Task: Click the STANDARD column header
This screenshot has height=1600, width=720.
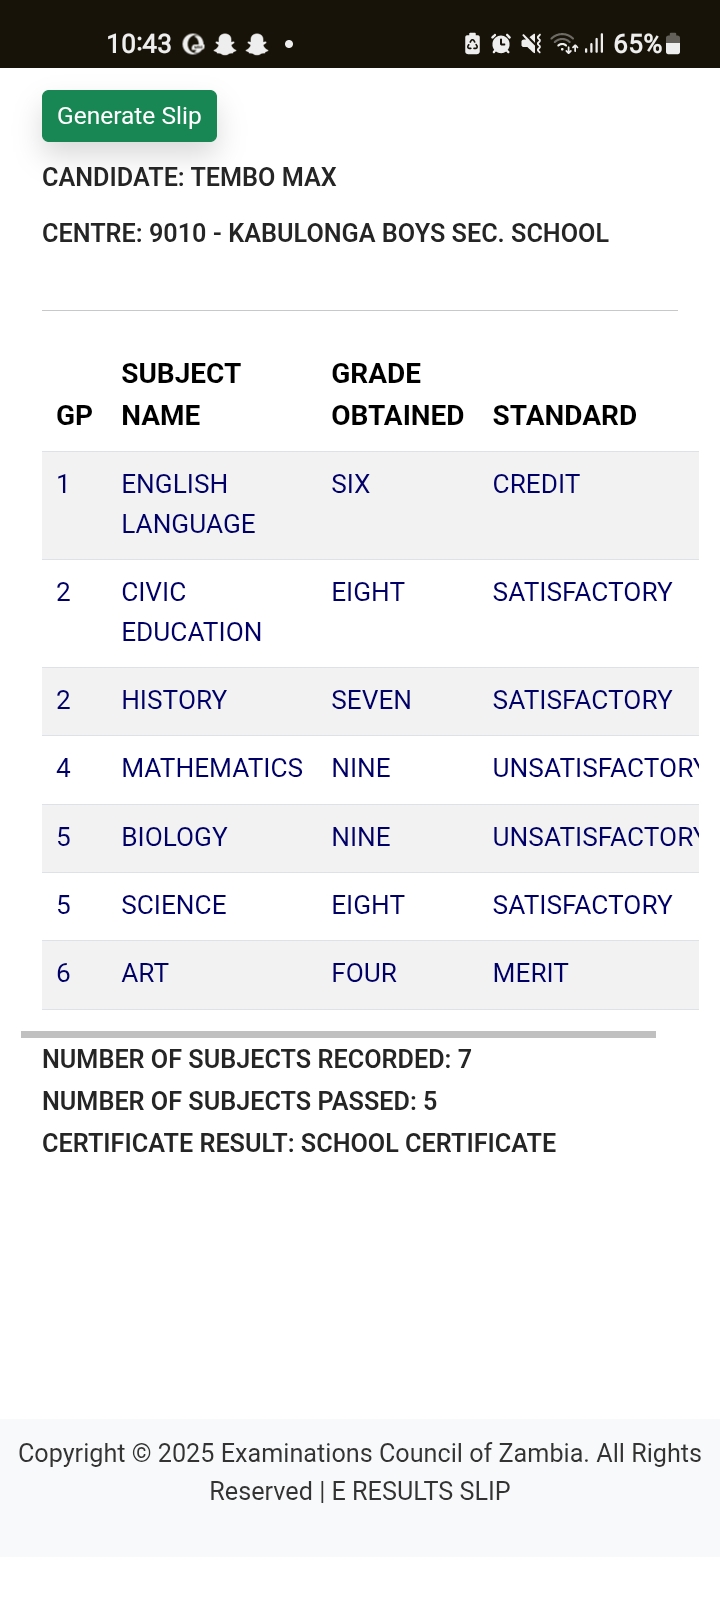Action: click(x=564, y=415)
